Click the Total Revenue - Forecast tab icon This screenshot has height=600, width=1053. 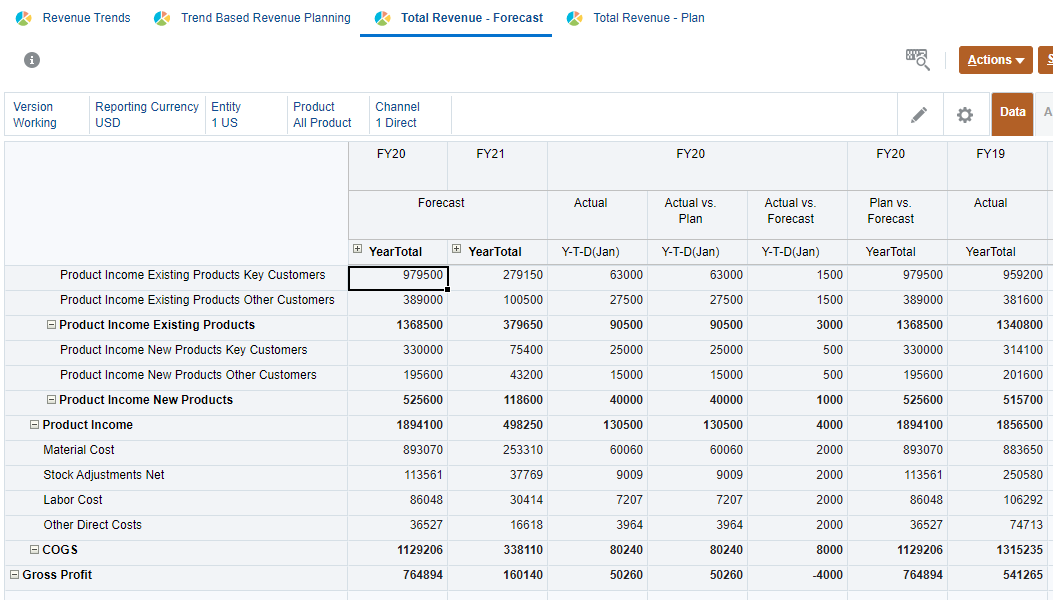382,18
